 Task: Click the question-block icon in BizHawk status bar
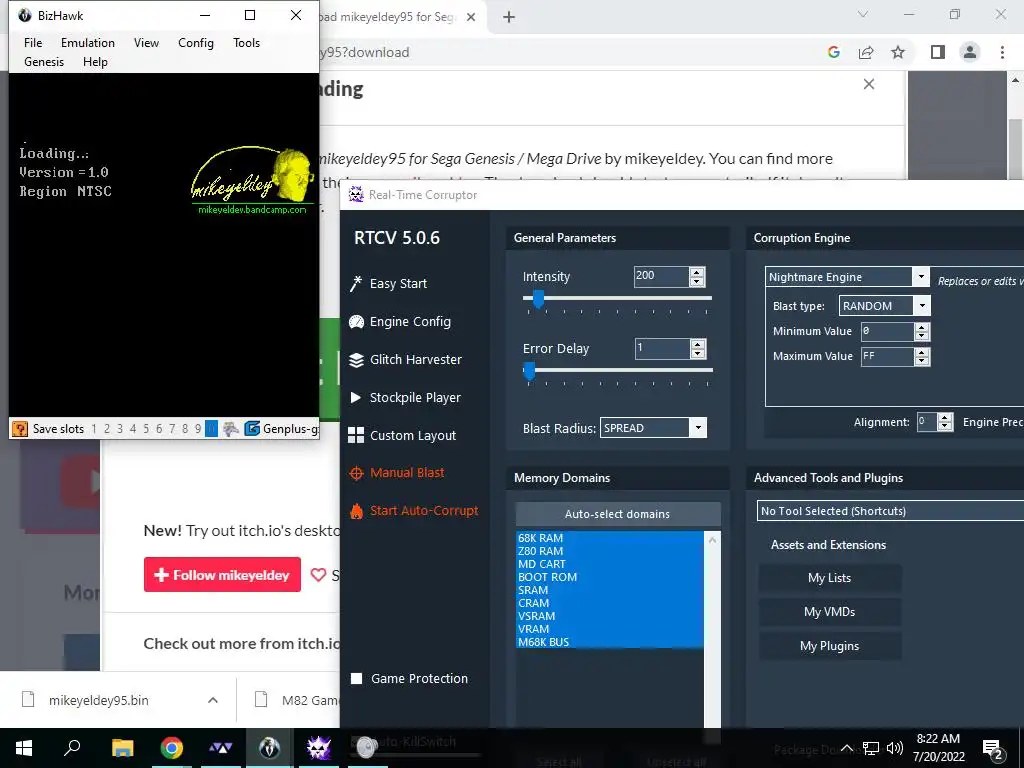coord(20,428)
